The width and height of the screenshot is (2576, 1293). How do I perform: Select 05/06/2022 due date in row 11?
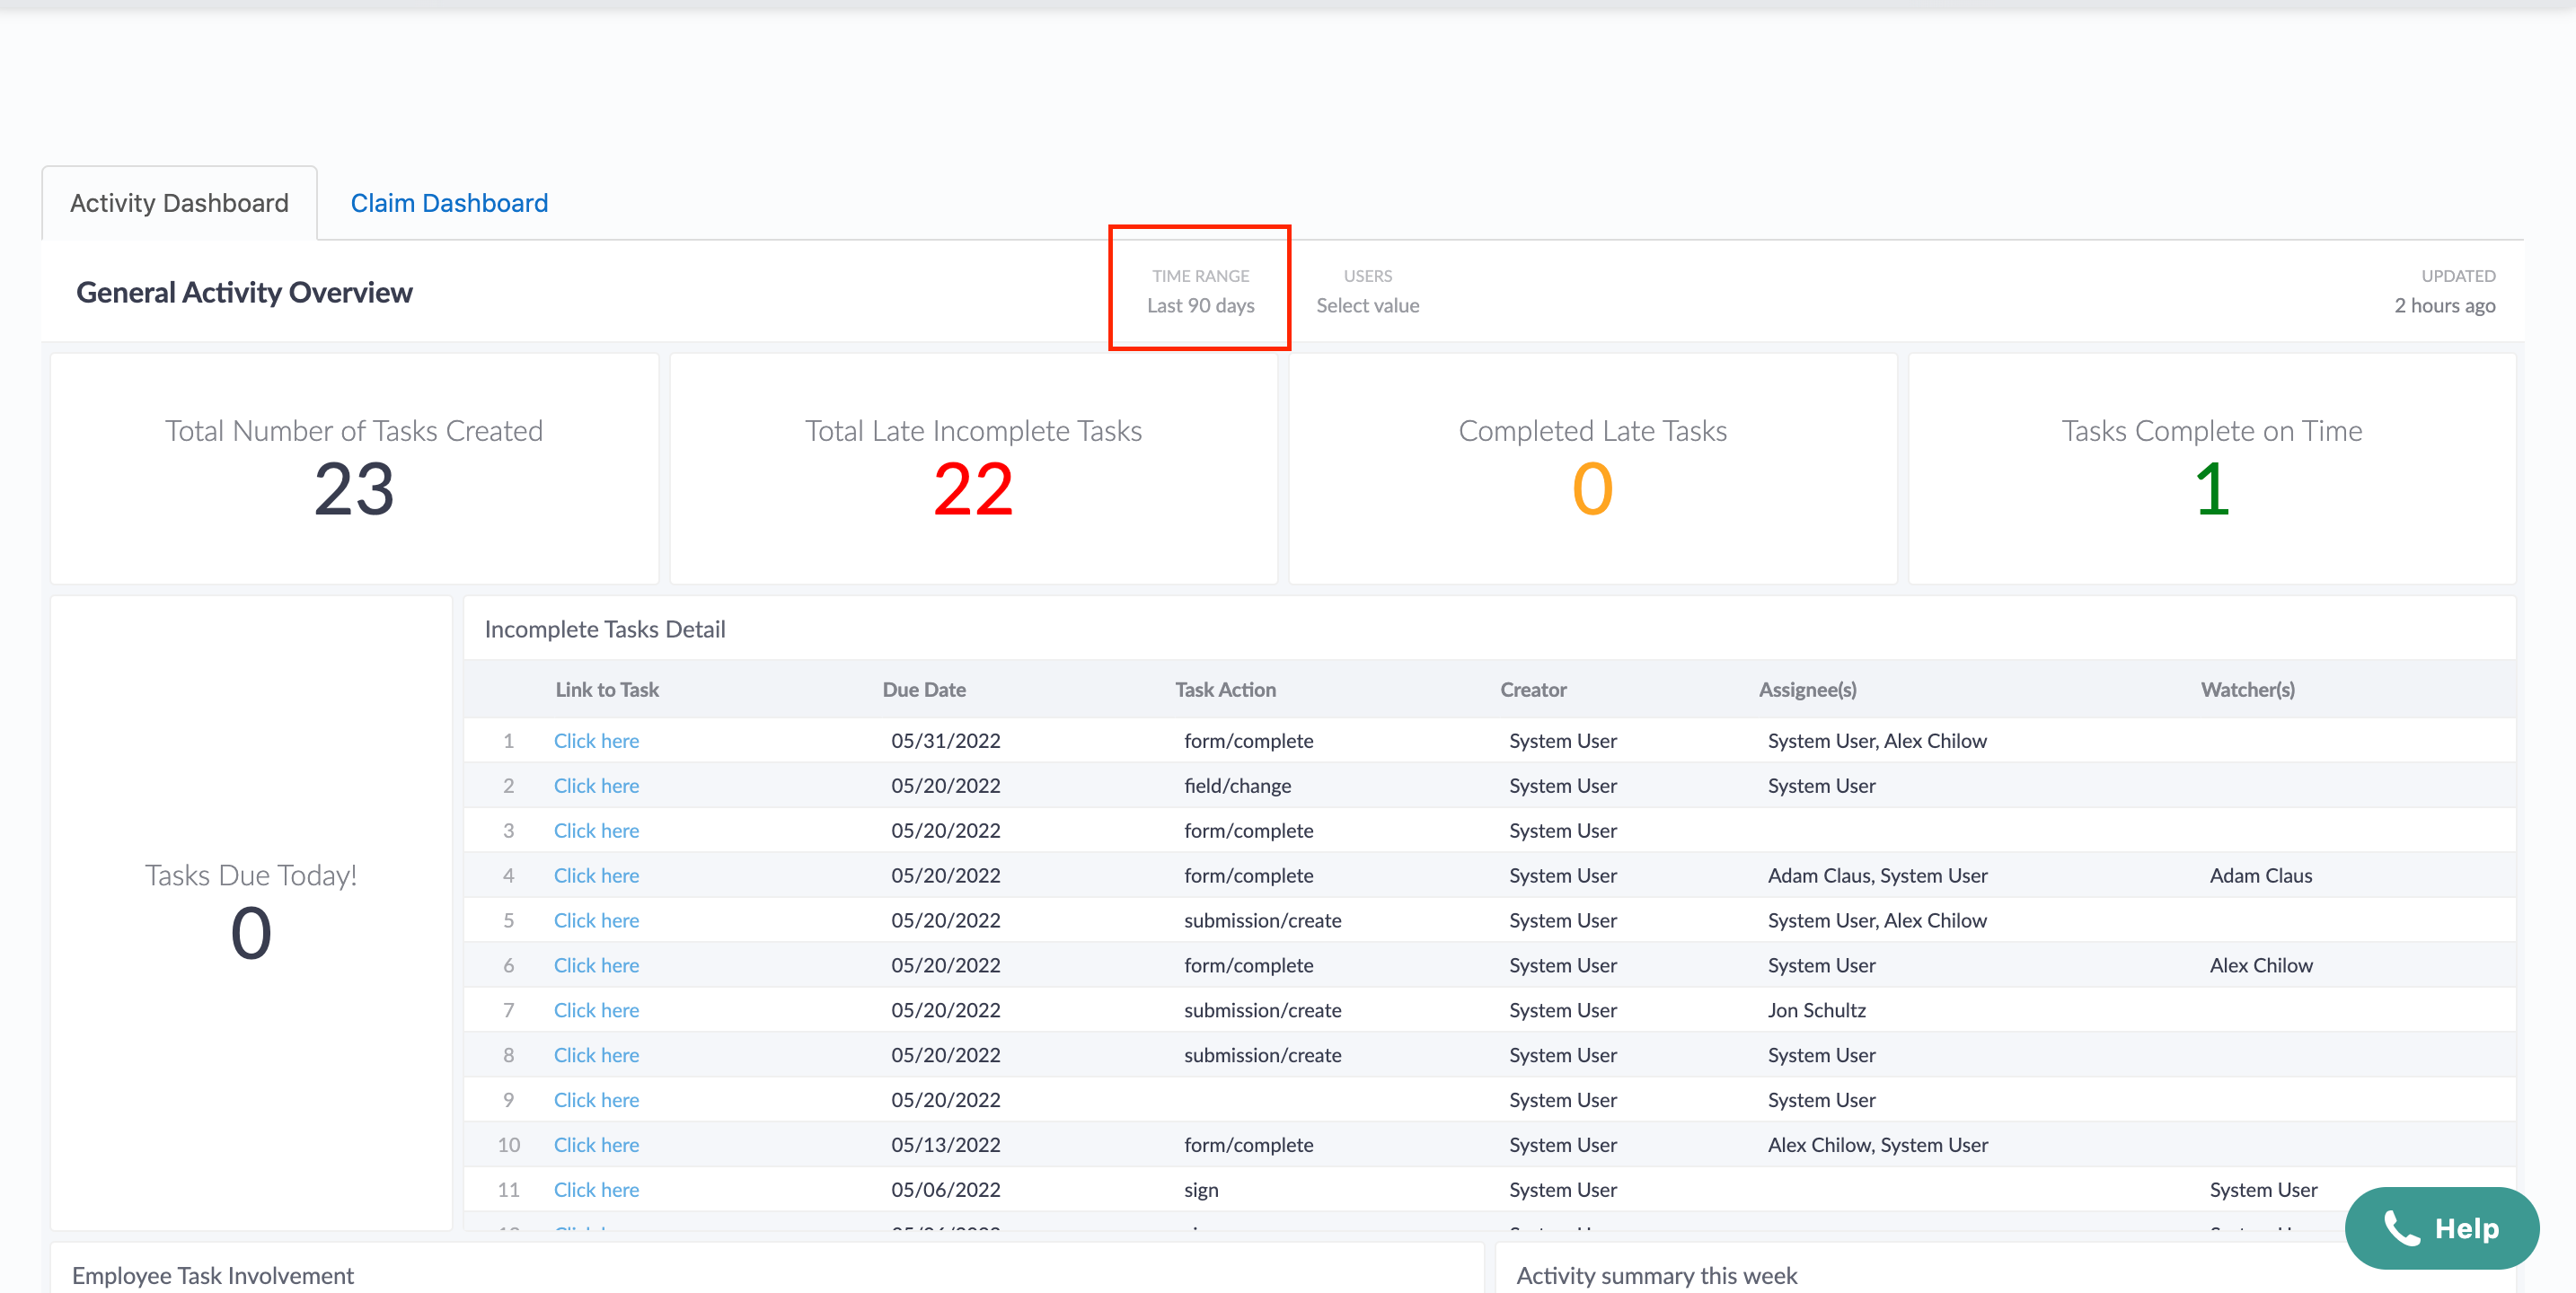click(946, 1191)
